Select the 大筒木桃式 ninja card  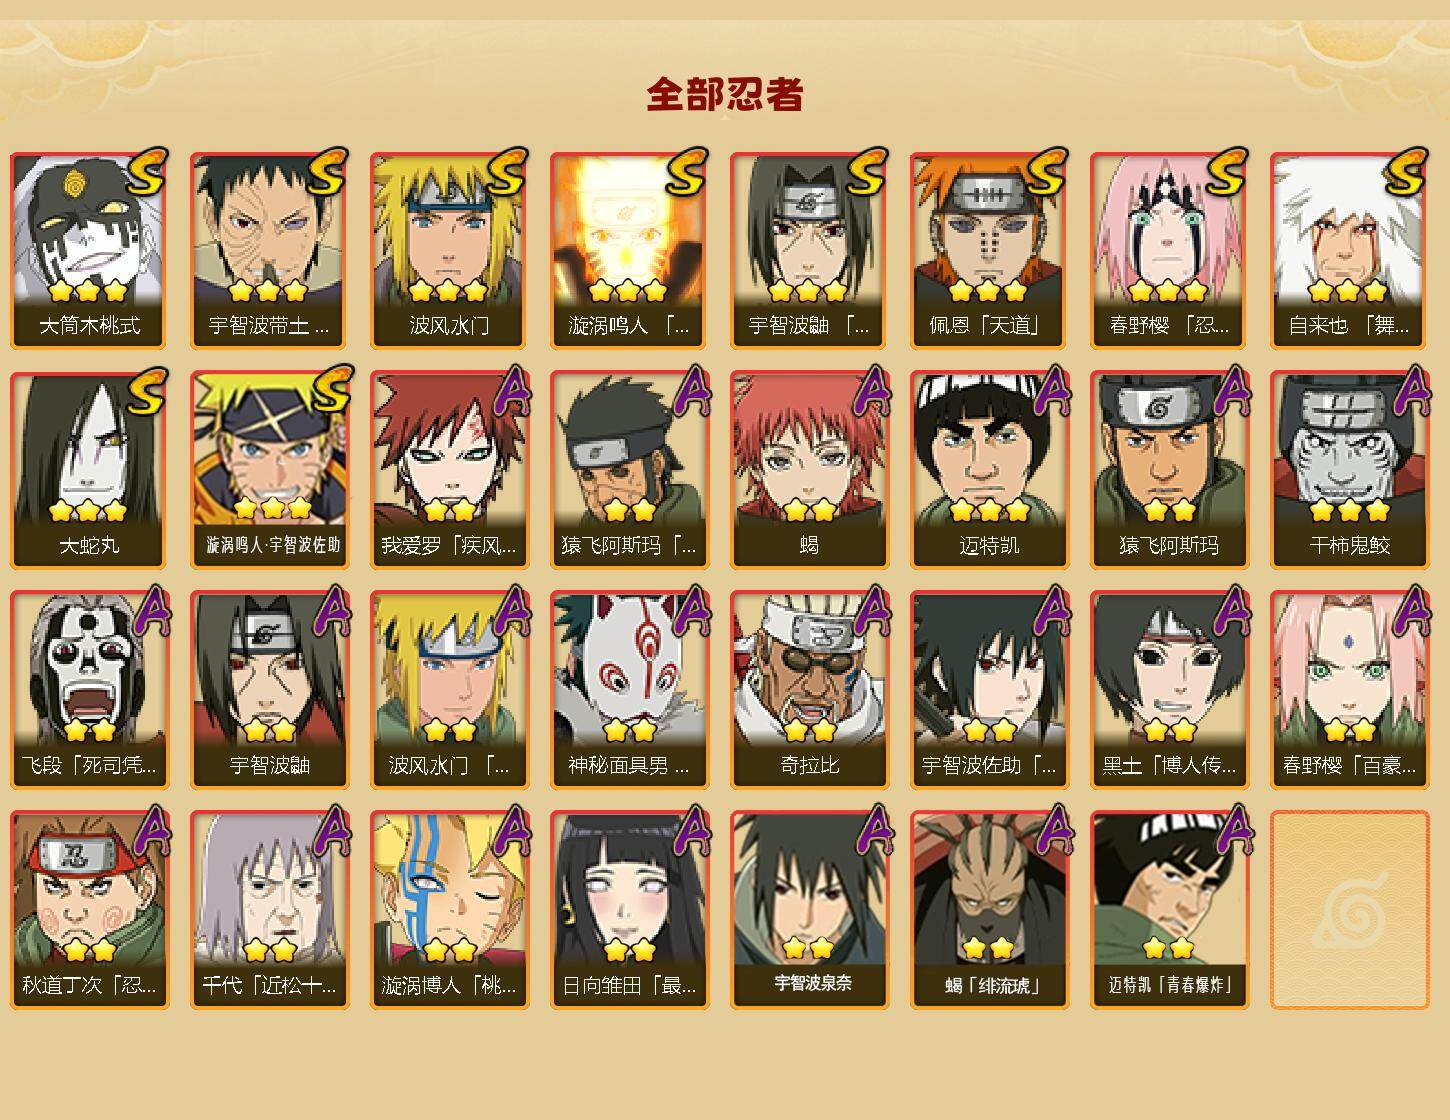pos(89,250)
